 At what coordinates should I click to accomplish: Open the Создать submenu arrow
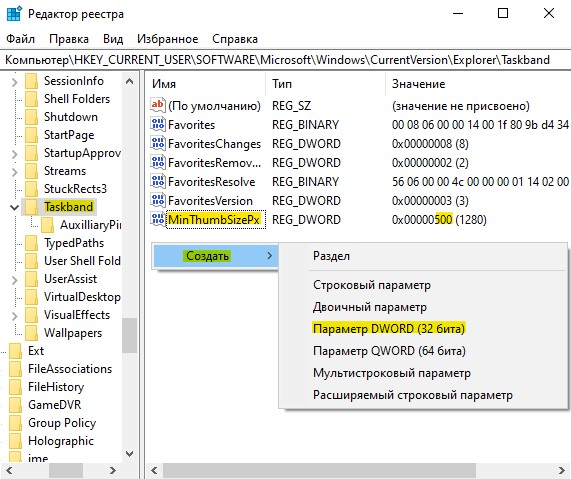[x=269, y=256]
